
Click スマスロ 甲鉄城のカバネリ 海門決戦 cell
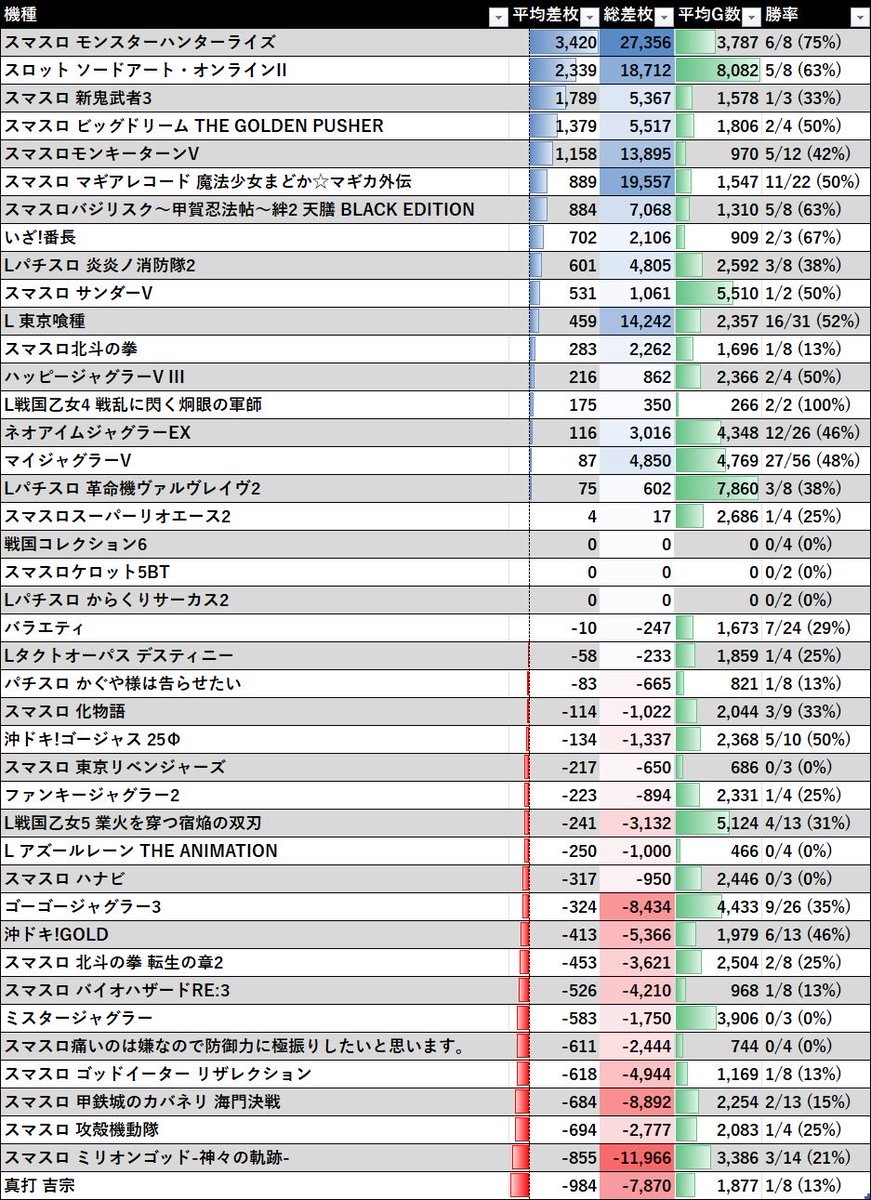255,1103
